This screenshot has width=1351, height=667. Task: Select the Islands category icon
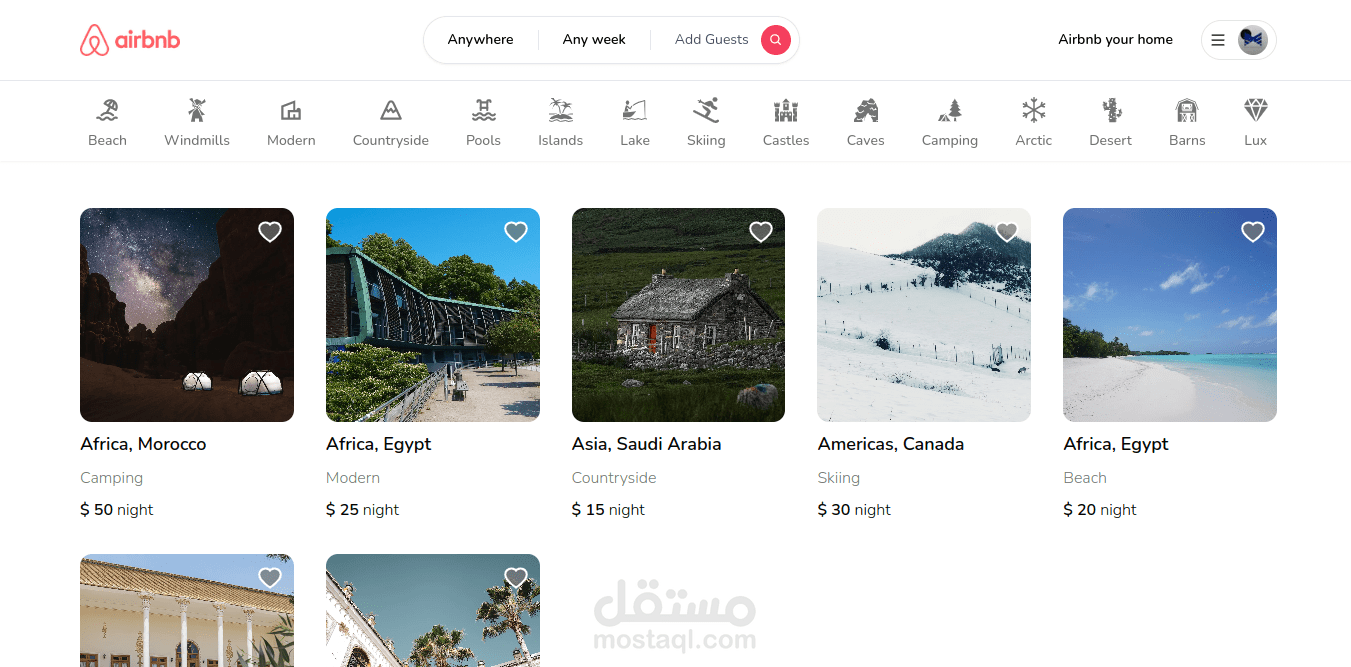(x=560, y=110)
